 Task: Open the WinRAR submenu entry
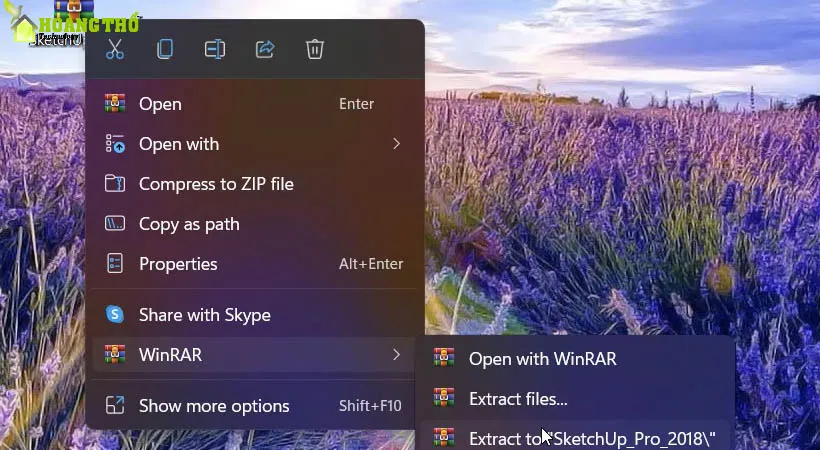click(255, 355)
